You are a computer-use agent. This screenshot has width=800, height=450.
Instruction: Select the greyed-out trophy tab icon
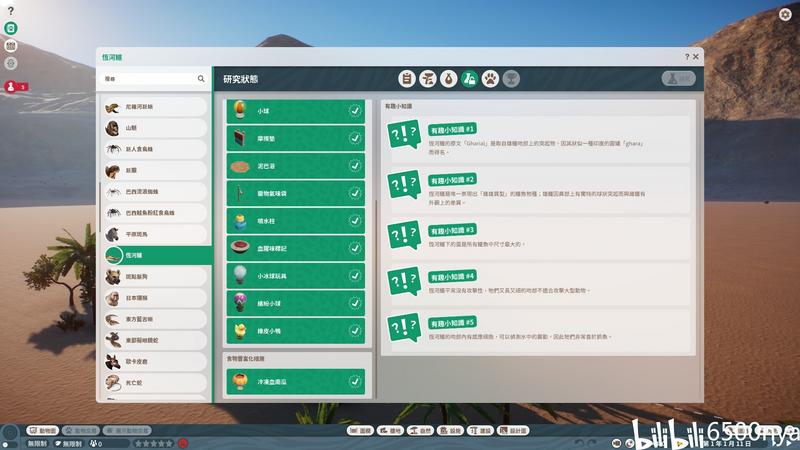click(511, 79)
